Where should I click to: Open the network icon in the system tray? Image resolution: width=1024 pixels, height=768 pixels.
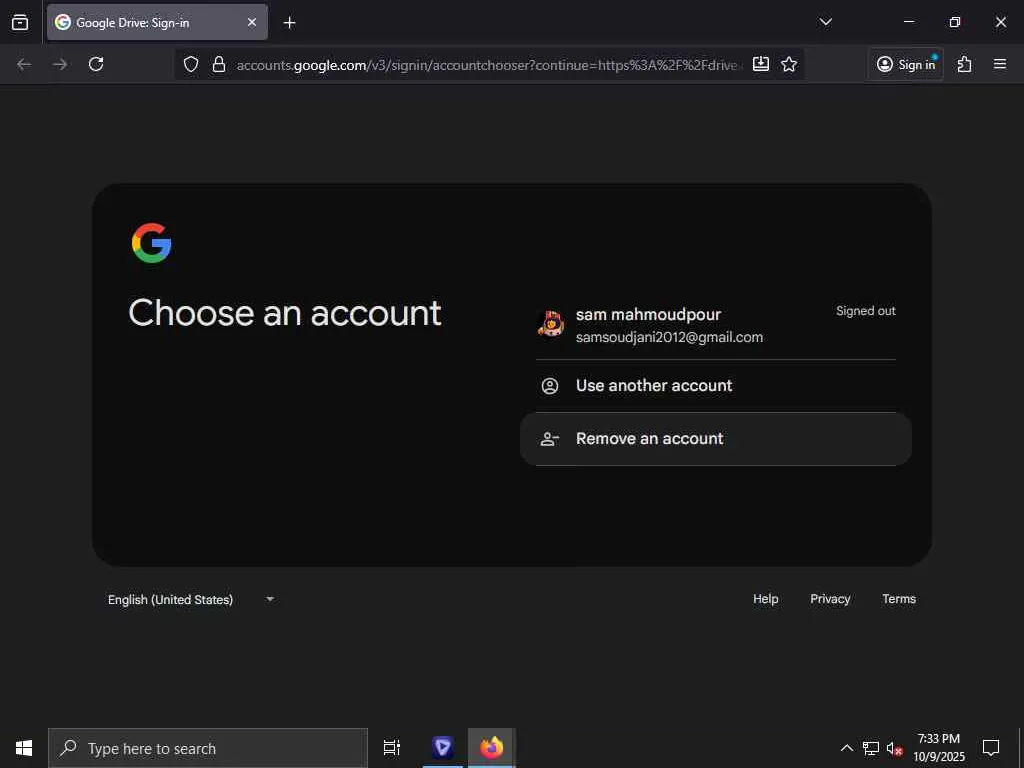[x=871, y=748]
